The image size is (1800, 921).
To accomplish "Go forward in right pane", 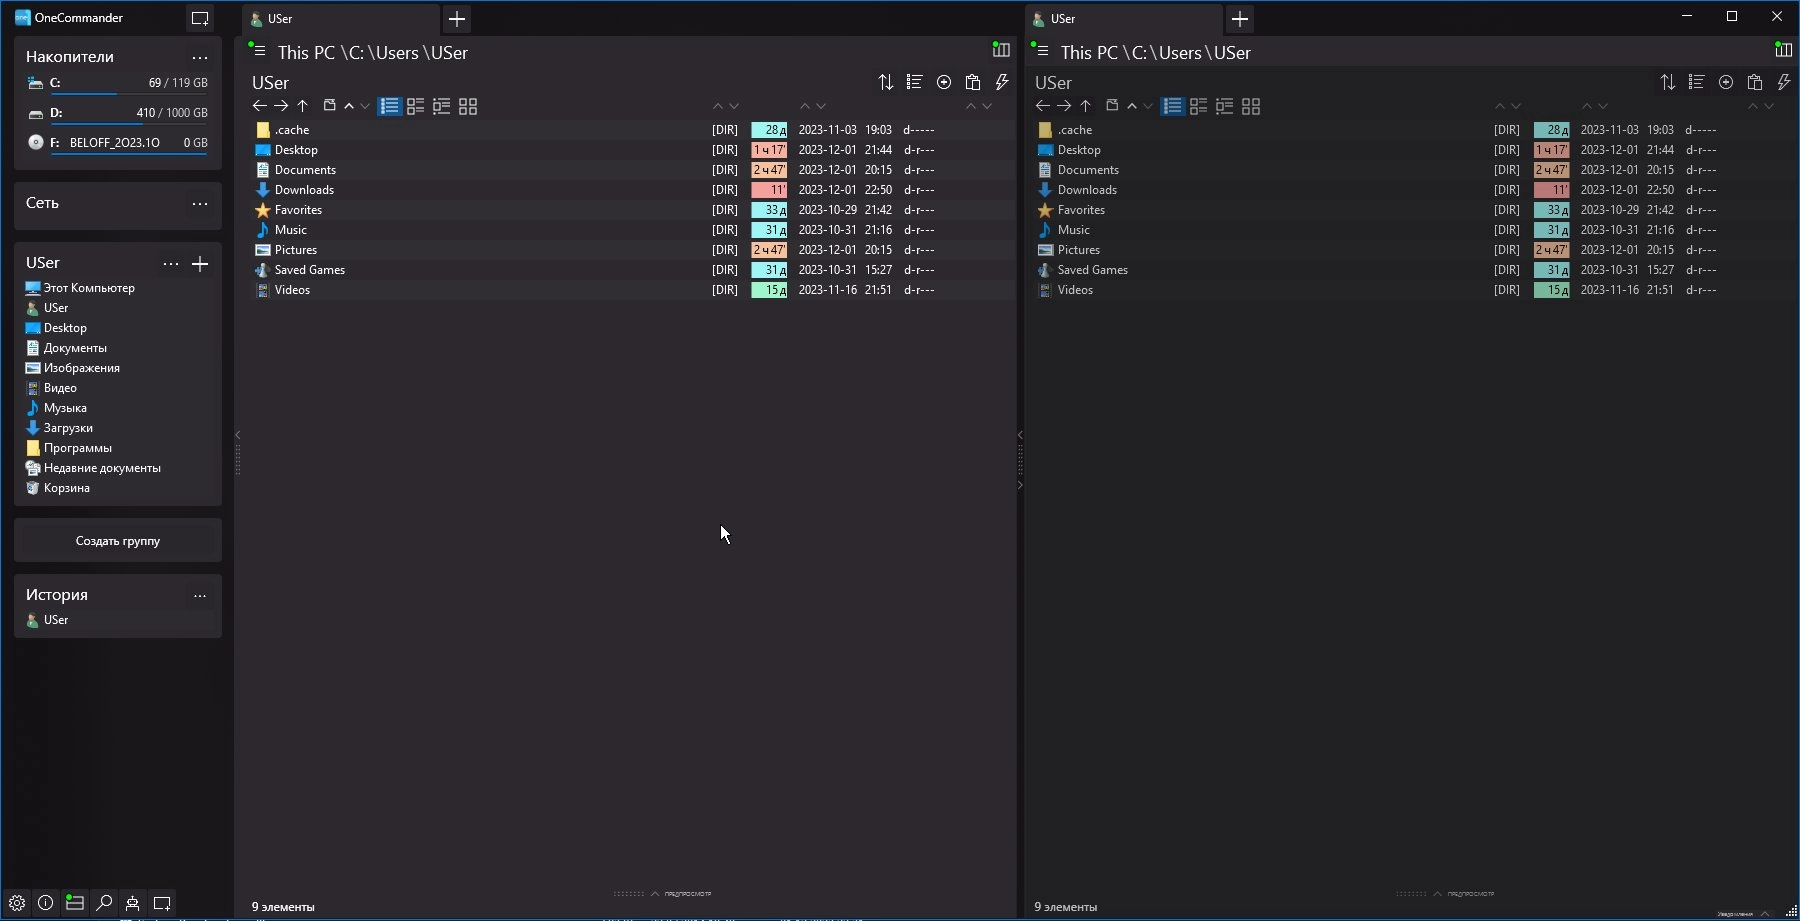I will point(1064,106).
